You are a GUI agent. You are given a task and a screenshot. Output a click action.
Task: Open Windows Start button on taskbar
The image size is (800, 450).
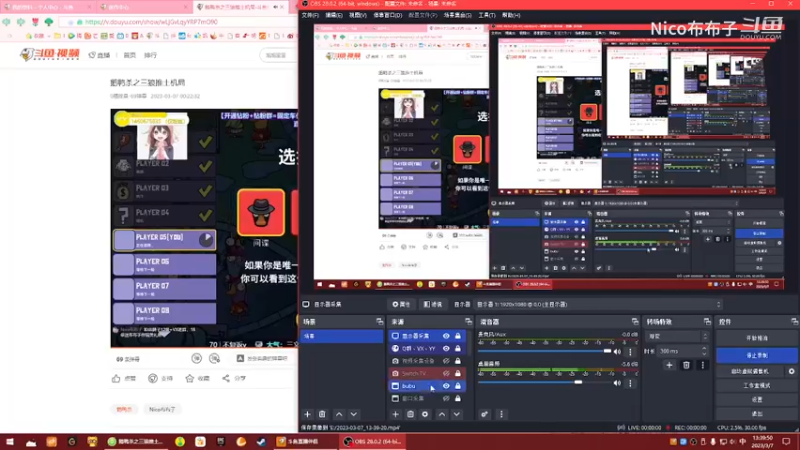coord(10,442)
